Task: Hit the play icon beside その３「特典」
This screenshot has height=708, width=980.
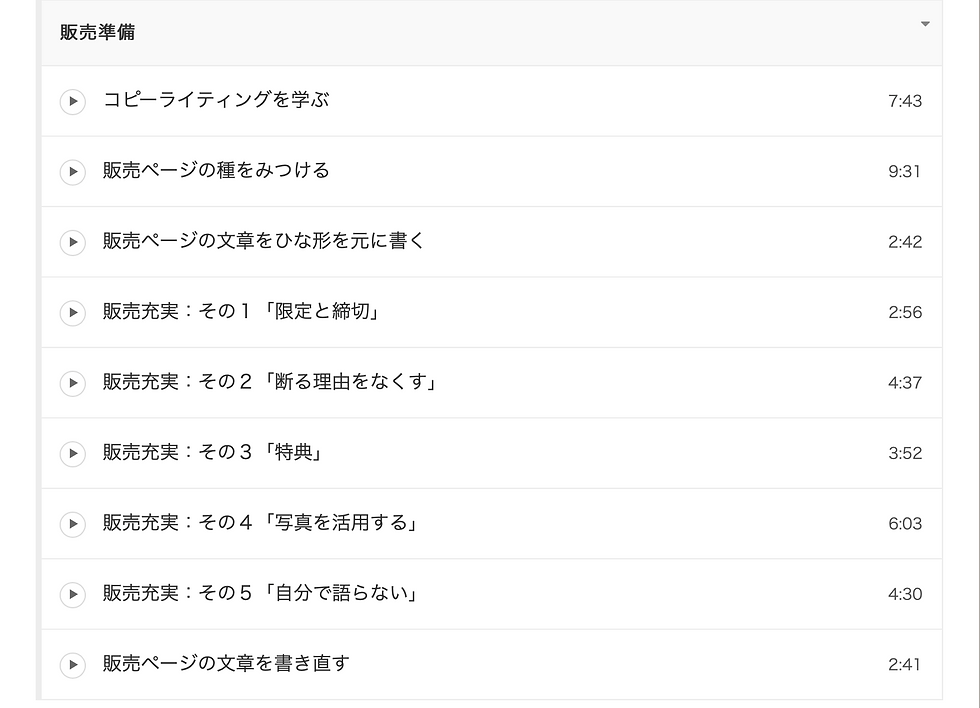Action: pyautogui.click(x=72, y=454)
